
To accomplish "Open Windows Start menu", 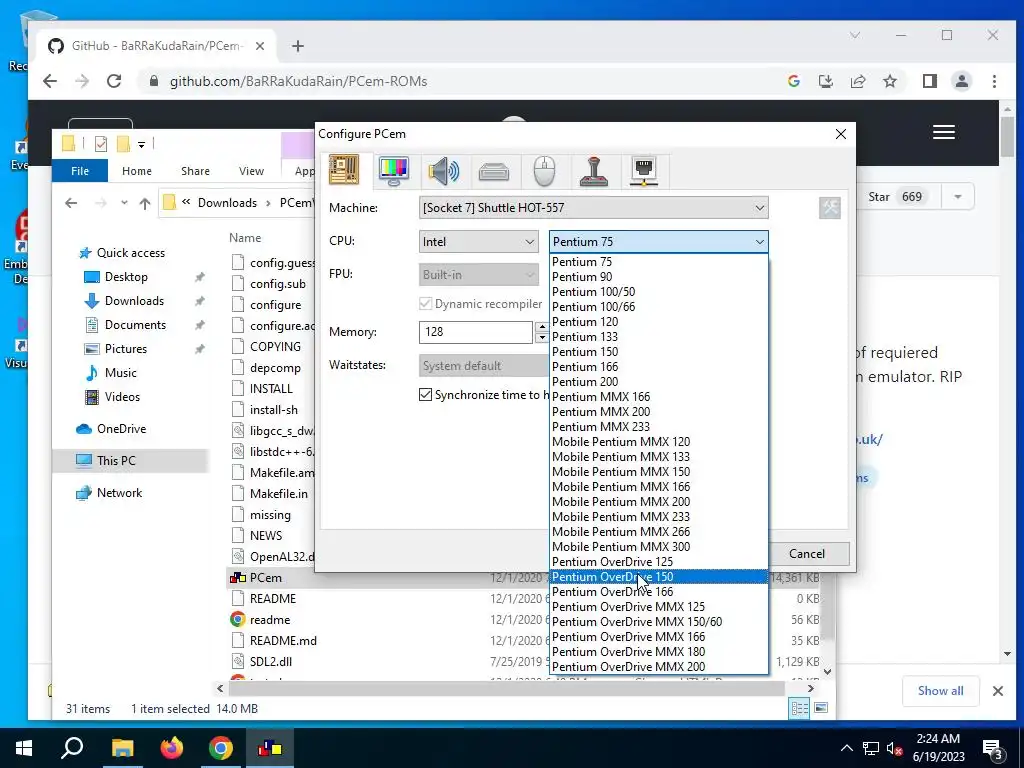I will tap(24, 748).
